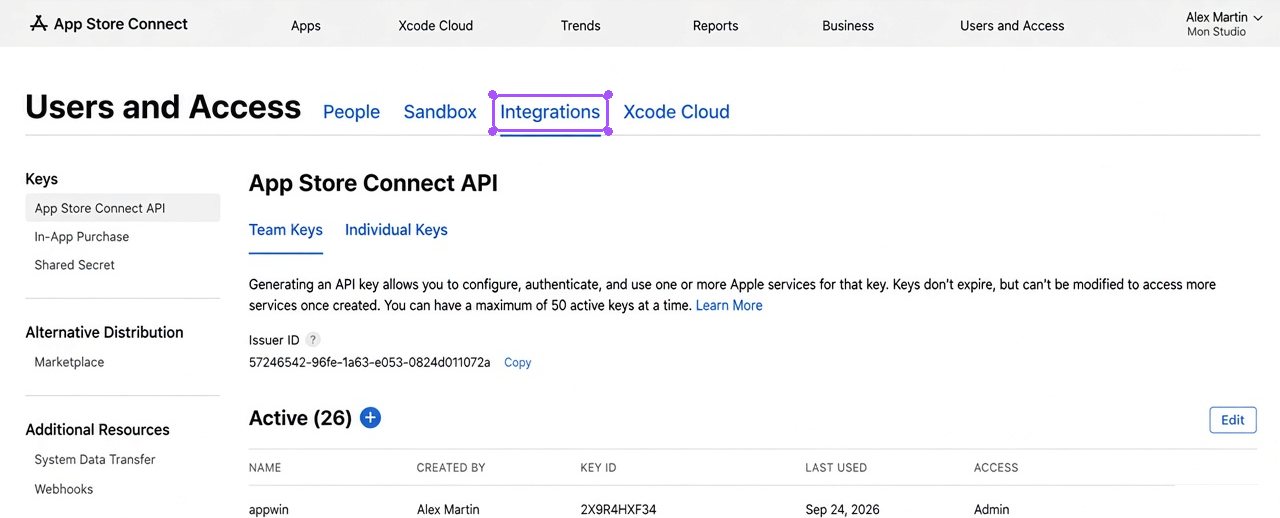Click the App Store Connect logo icon
This screenshot has width=1280, height=518.
click(x=39, y=24)
